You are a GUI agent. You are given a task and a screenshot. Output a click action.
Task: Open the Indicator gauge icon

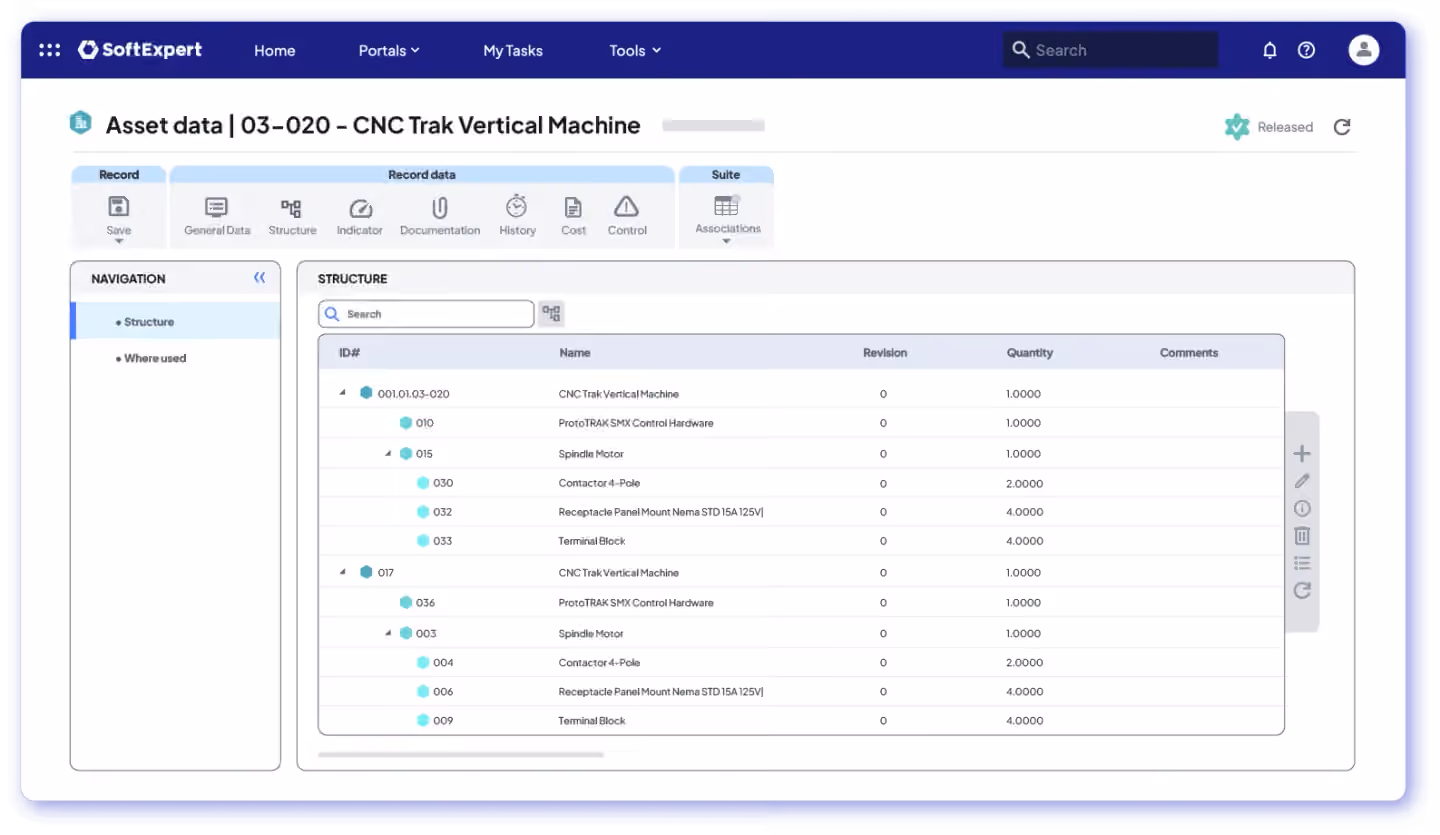[x=360, y=208]
